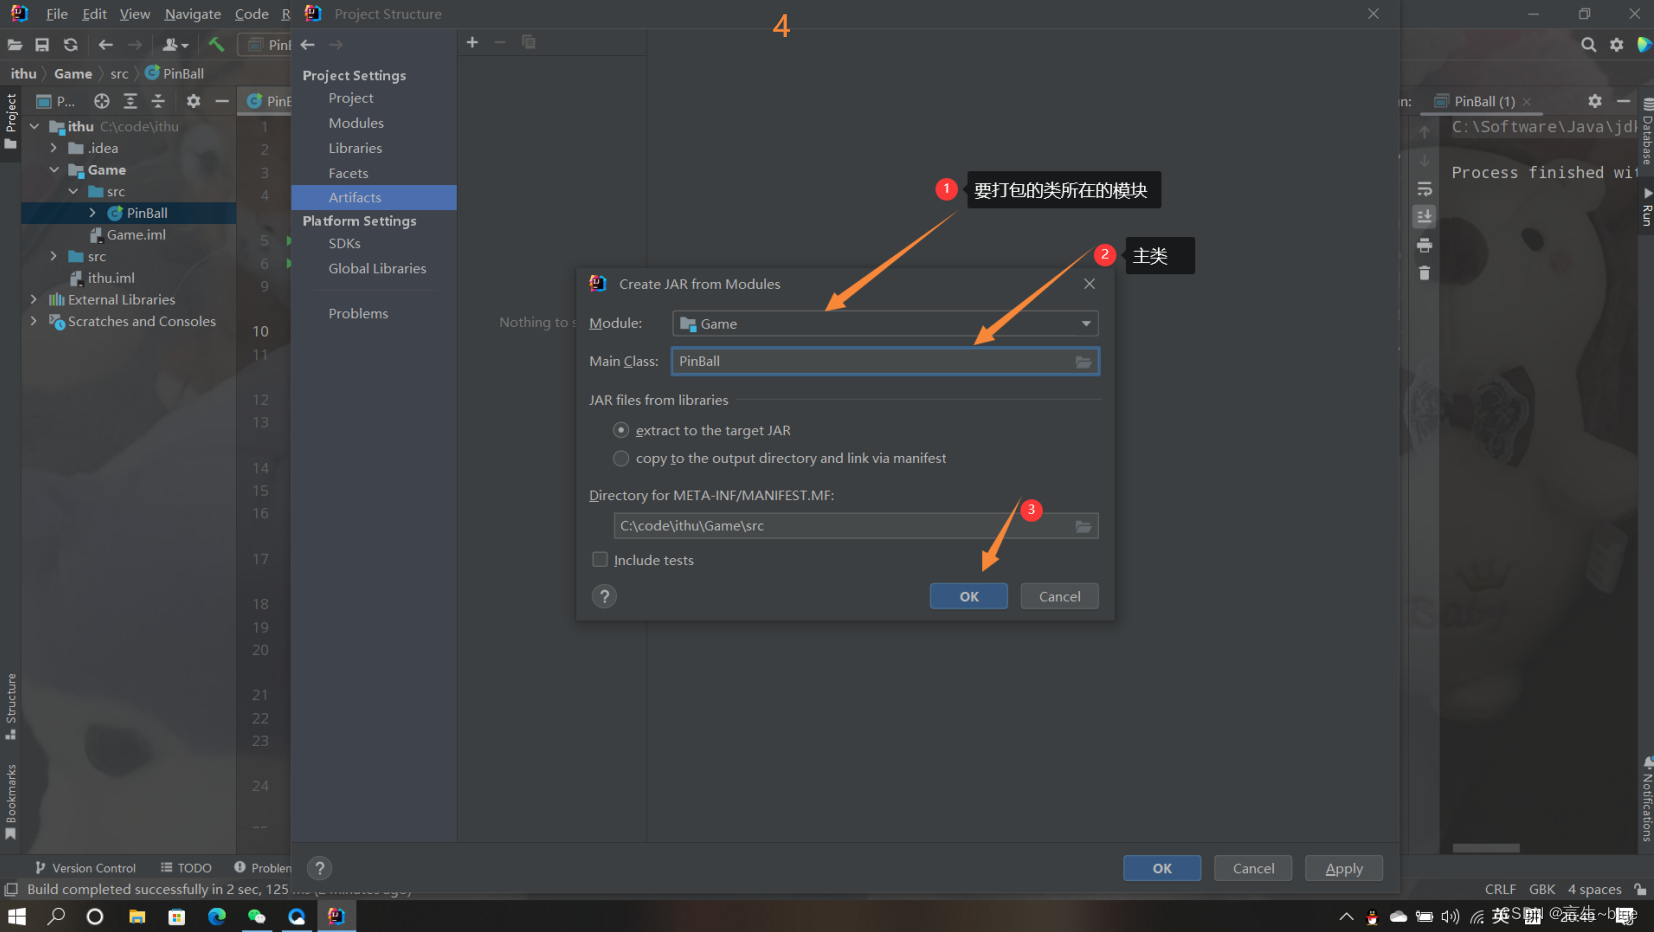1654x932 pixels.
Task: Click Cancel in Project Structure window
Action: [x=1253, y=869]
